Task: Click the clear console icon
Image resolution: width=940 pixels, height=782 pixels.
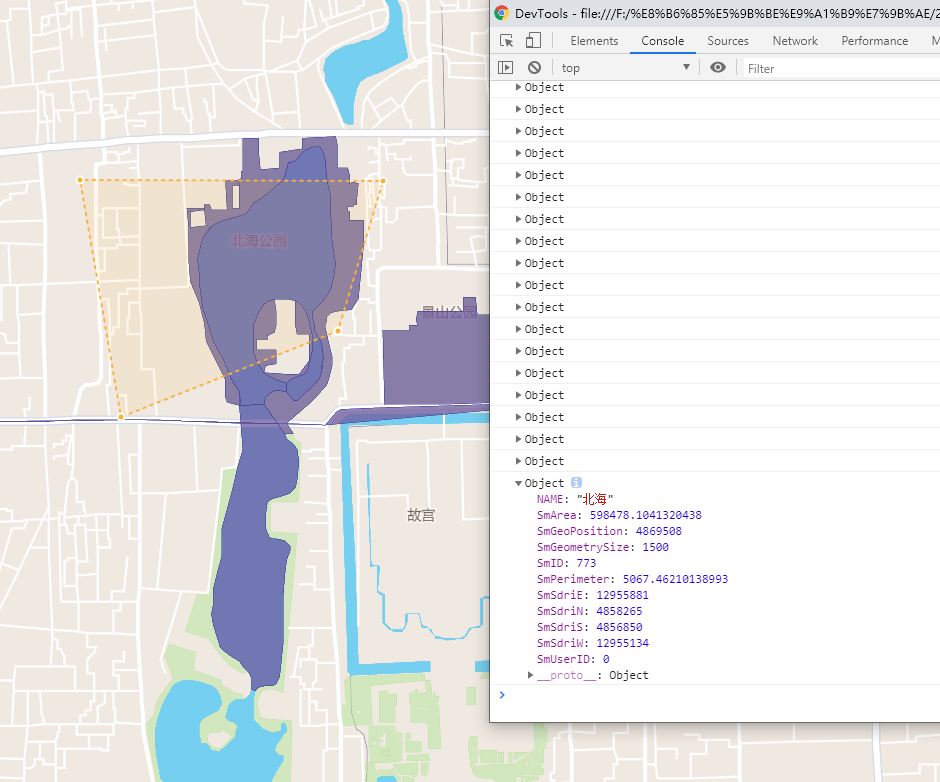Action: [x=534, y=67]
